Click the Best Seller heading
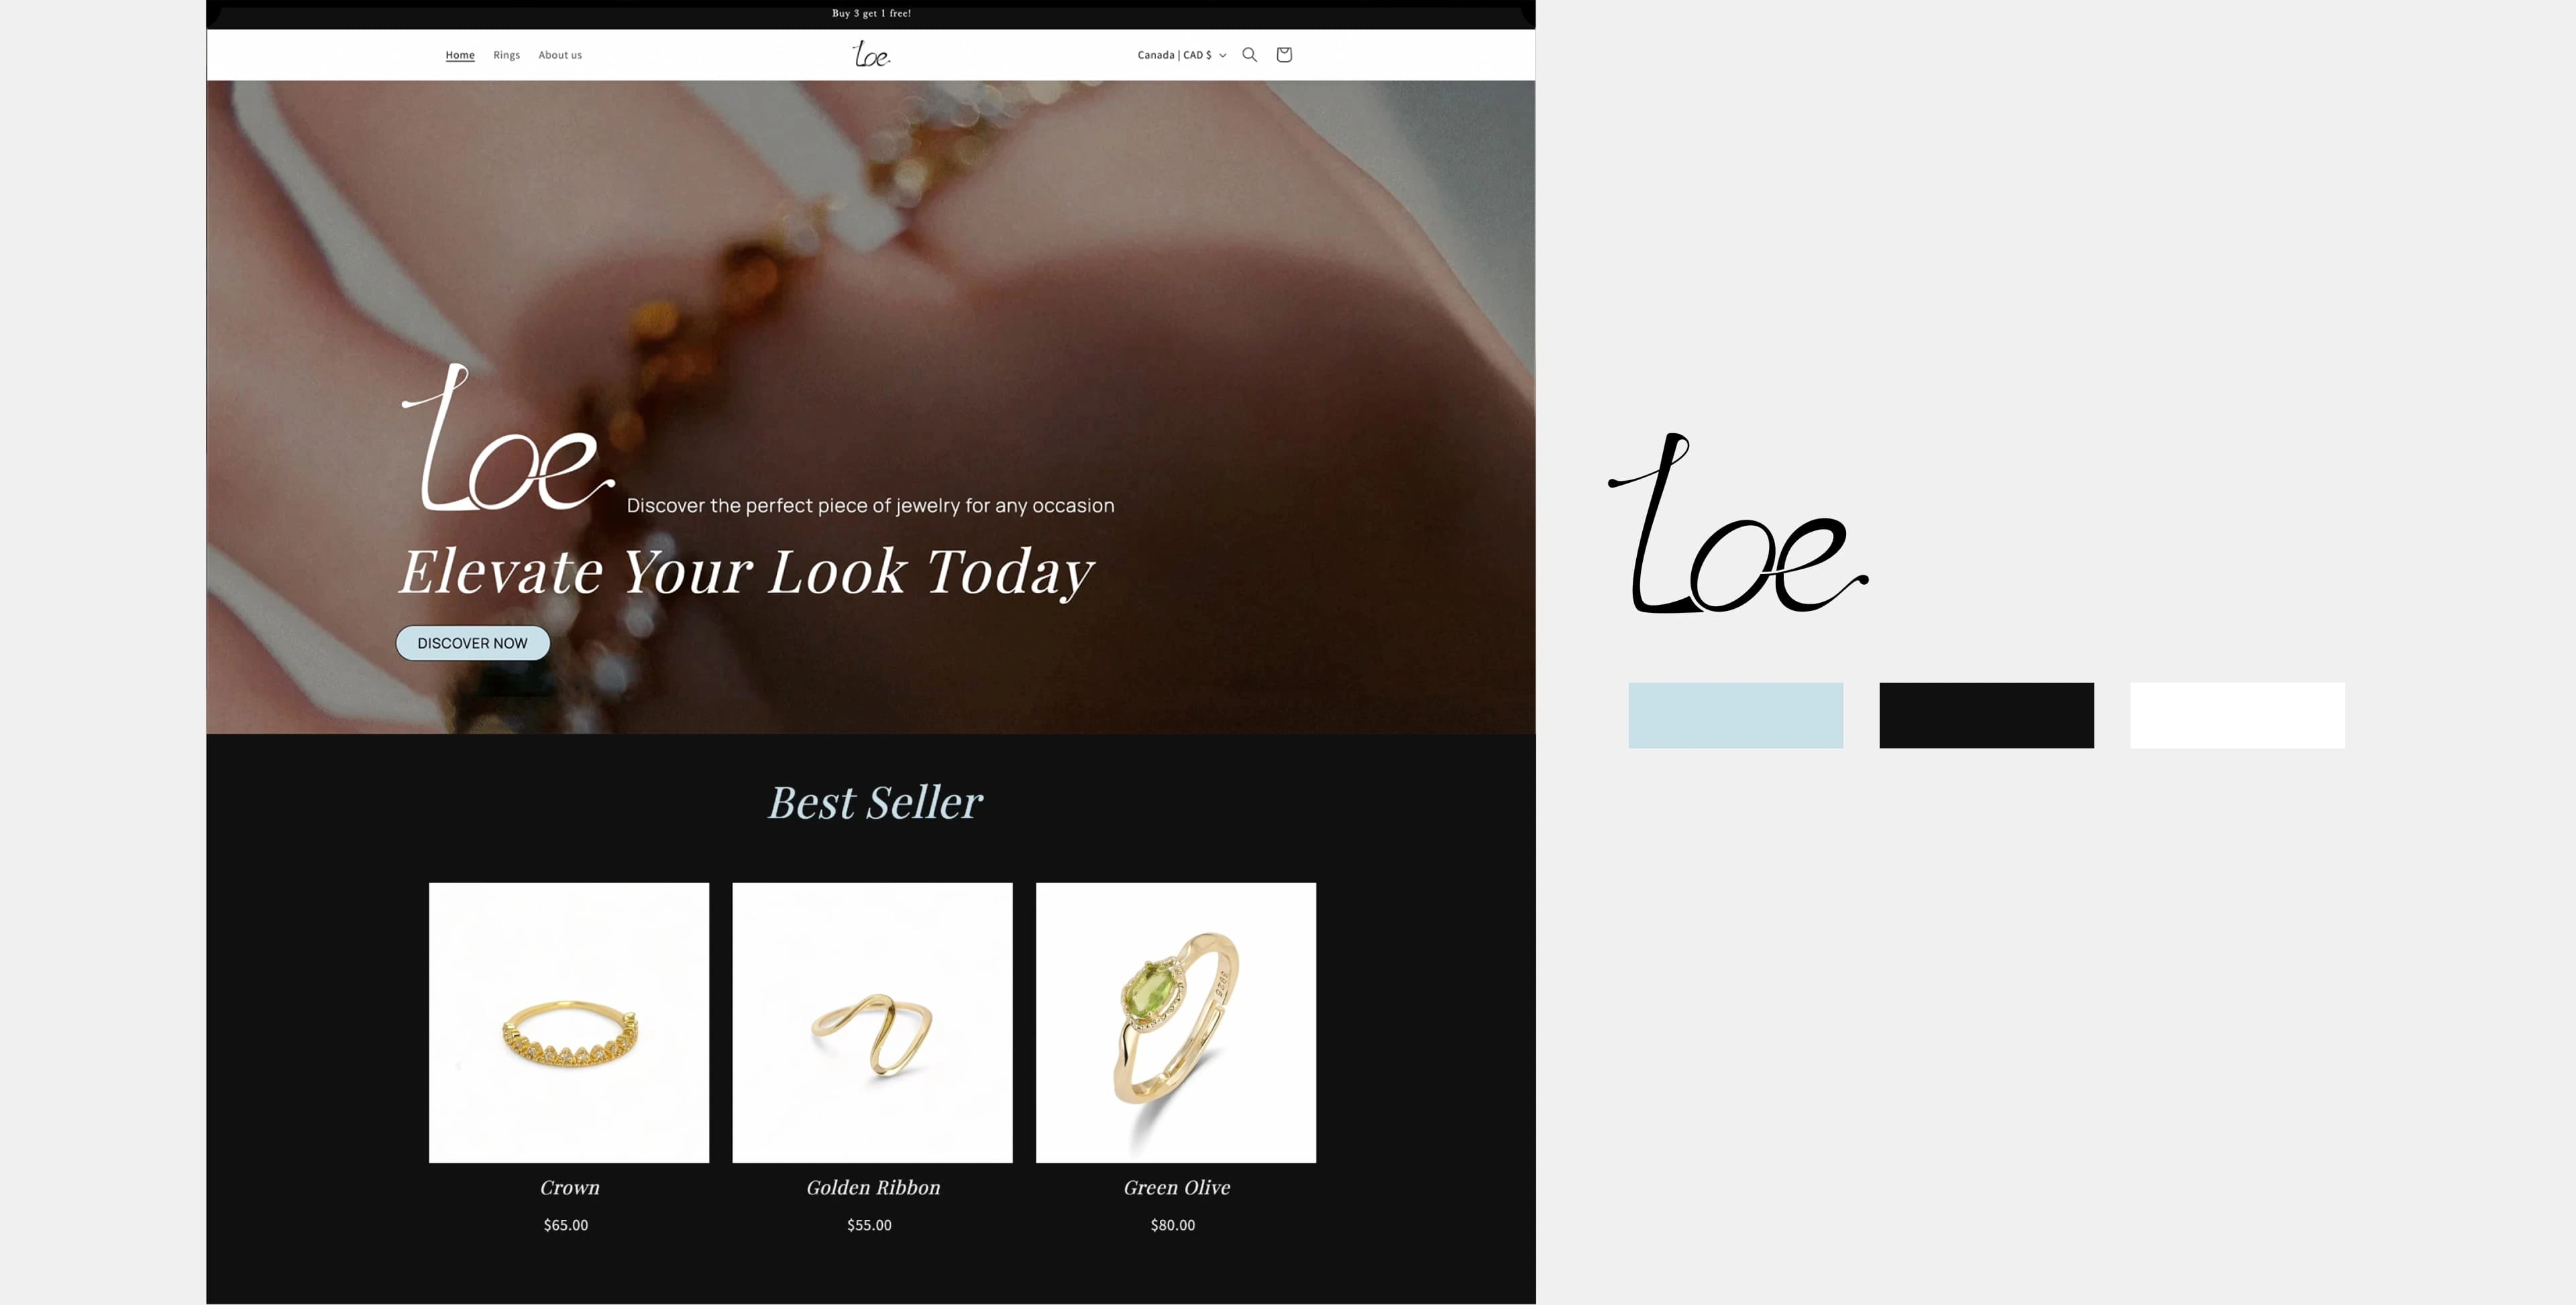 click(x=875, y=802)
